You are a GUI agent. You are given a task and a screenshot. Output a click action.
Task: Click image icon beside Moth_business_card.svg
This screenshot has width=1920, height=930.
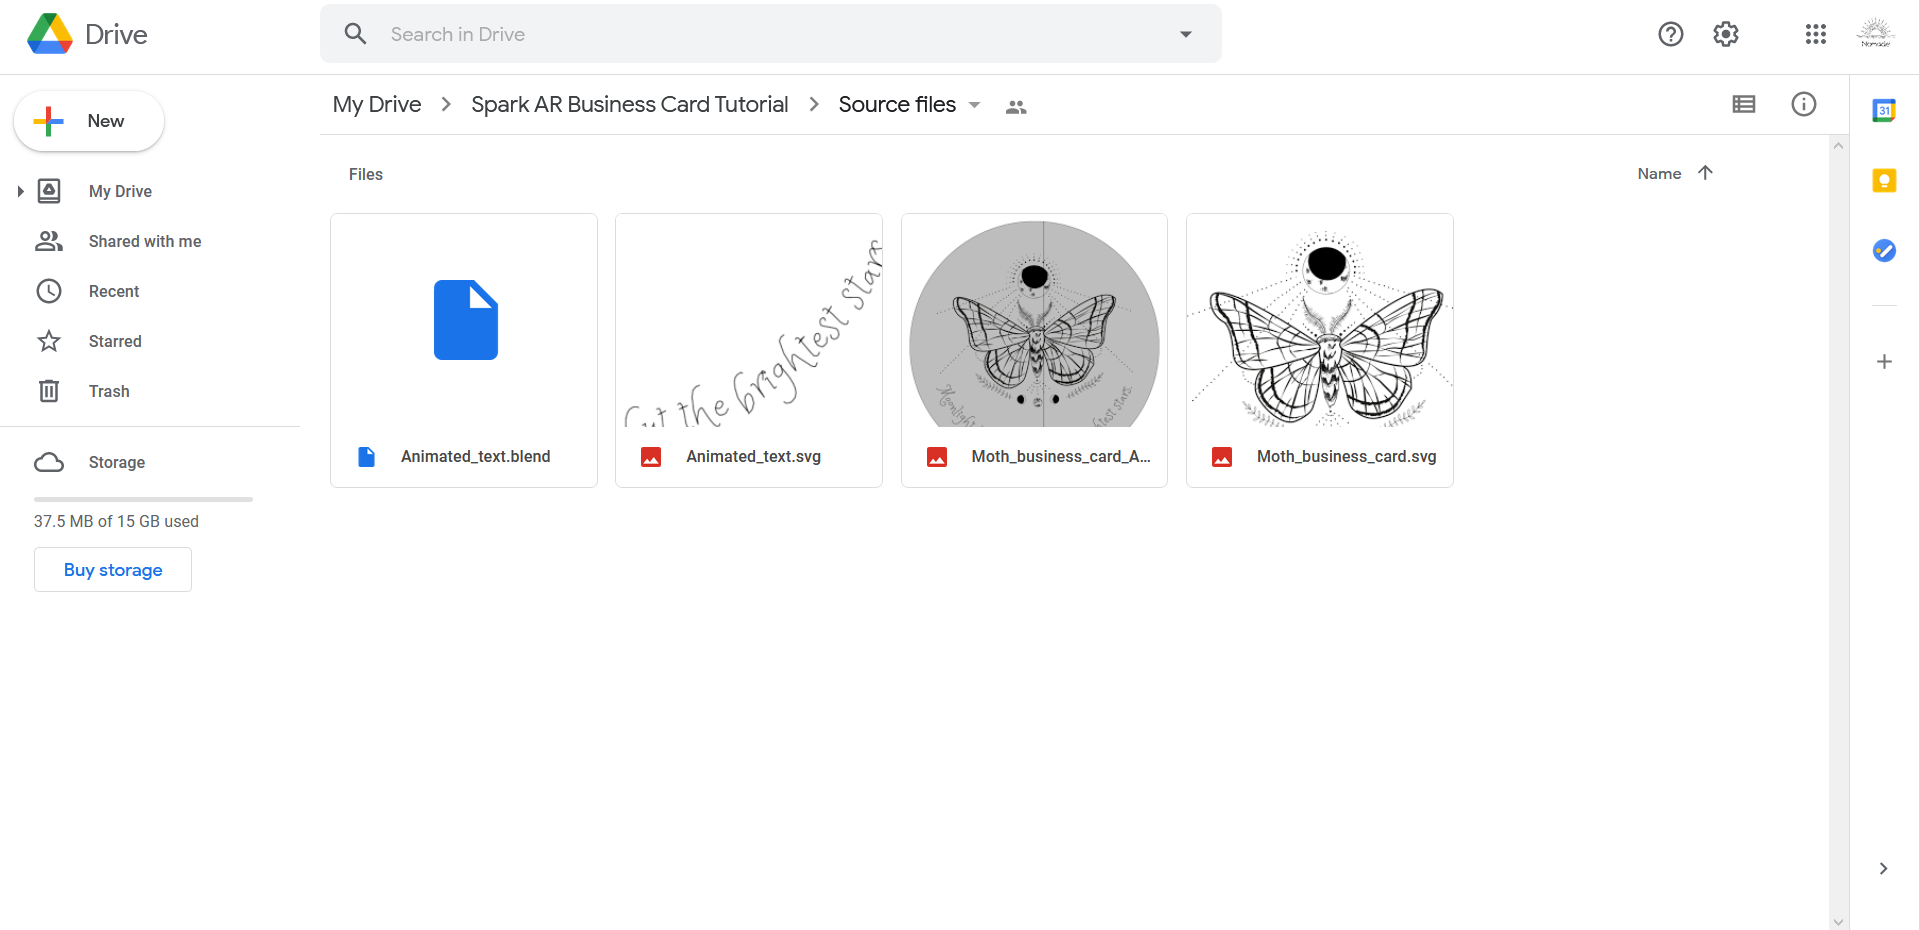click(x=1222, y=457)
